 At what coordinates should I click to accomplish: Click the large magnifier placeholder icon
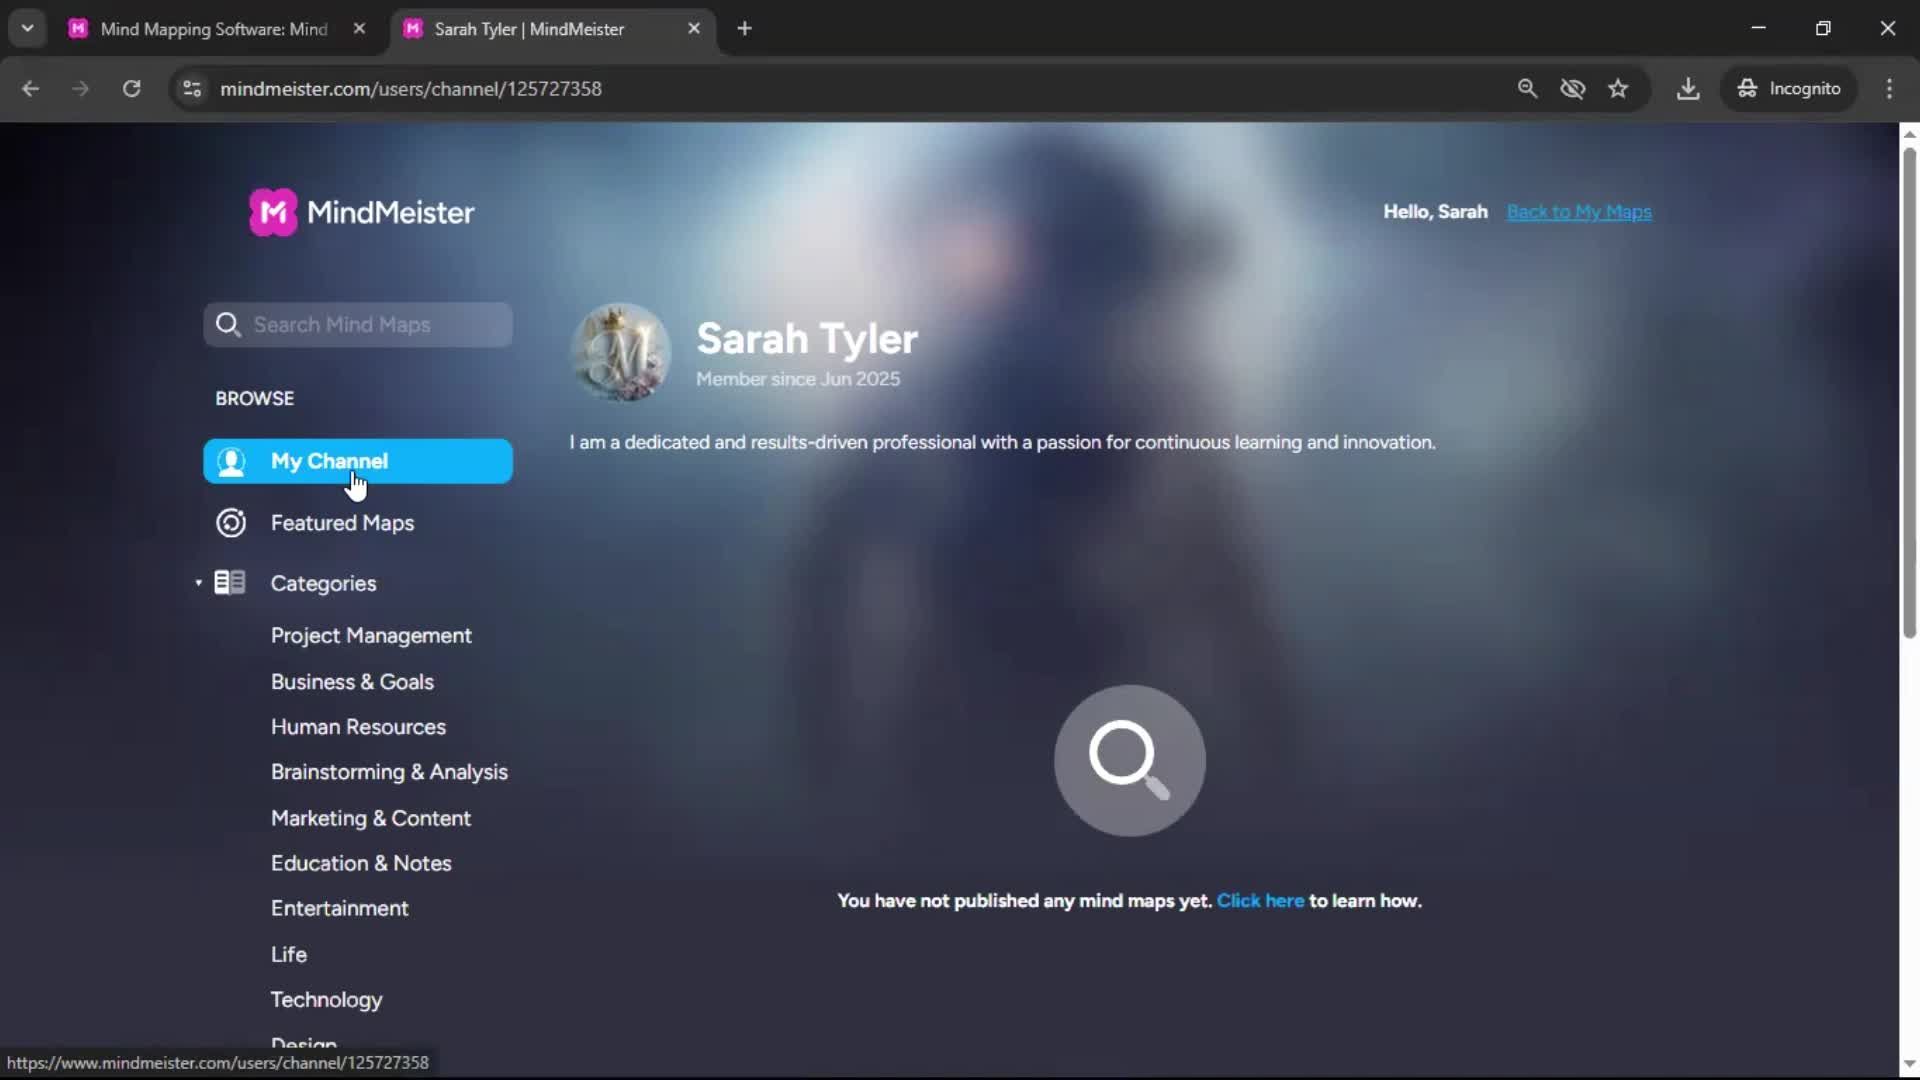tap(1130, 761)
